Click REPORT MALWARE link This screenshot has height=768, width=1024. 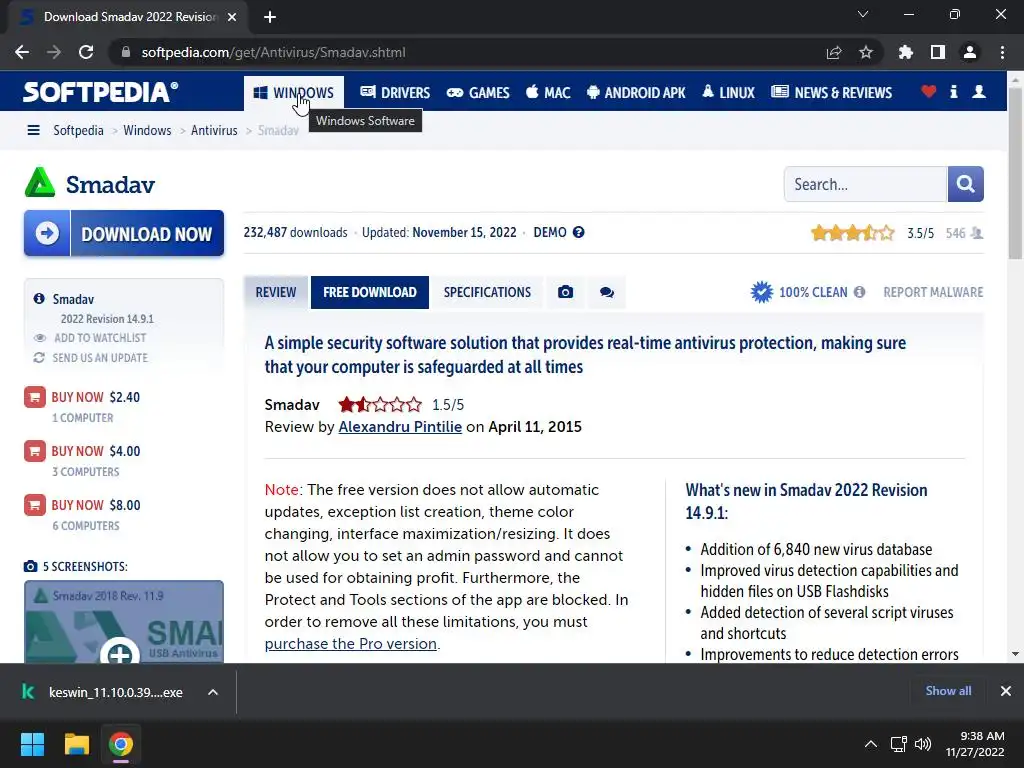(x=933, y=293)
